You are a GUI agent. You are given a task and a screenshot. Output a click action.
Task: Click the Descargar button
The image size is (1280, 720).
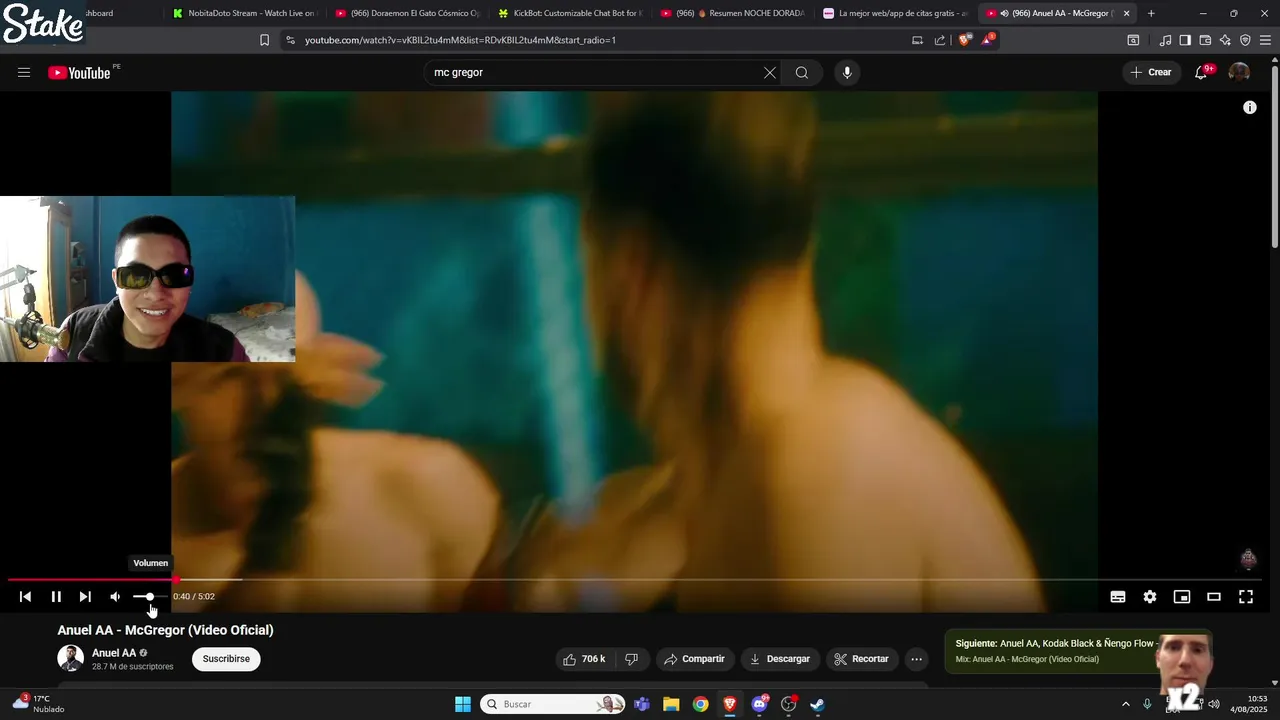click(x=780, y=659)
